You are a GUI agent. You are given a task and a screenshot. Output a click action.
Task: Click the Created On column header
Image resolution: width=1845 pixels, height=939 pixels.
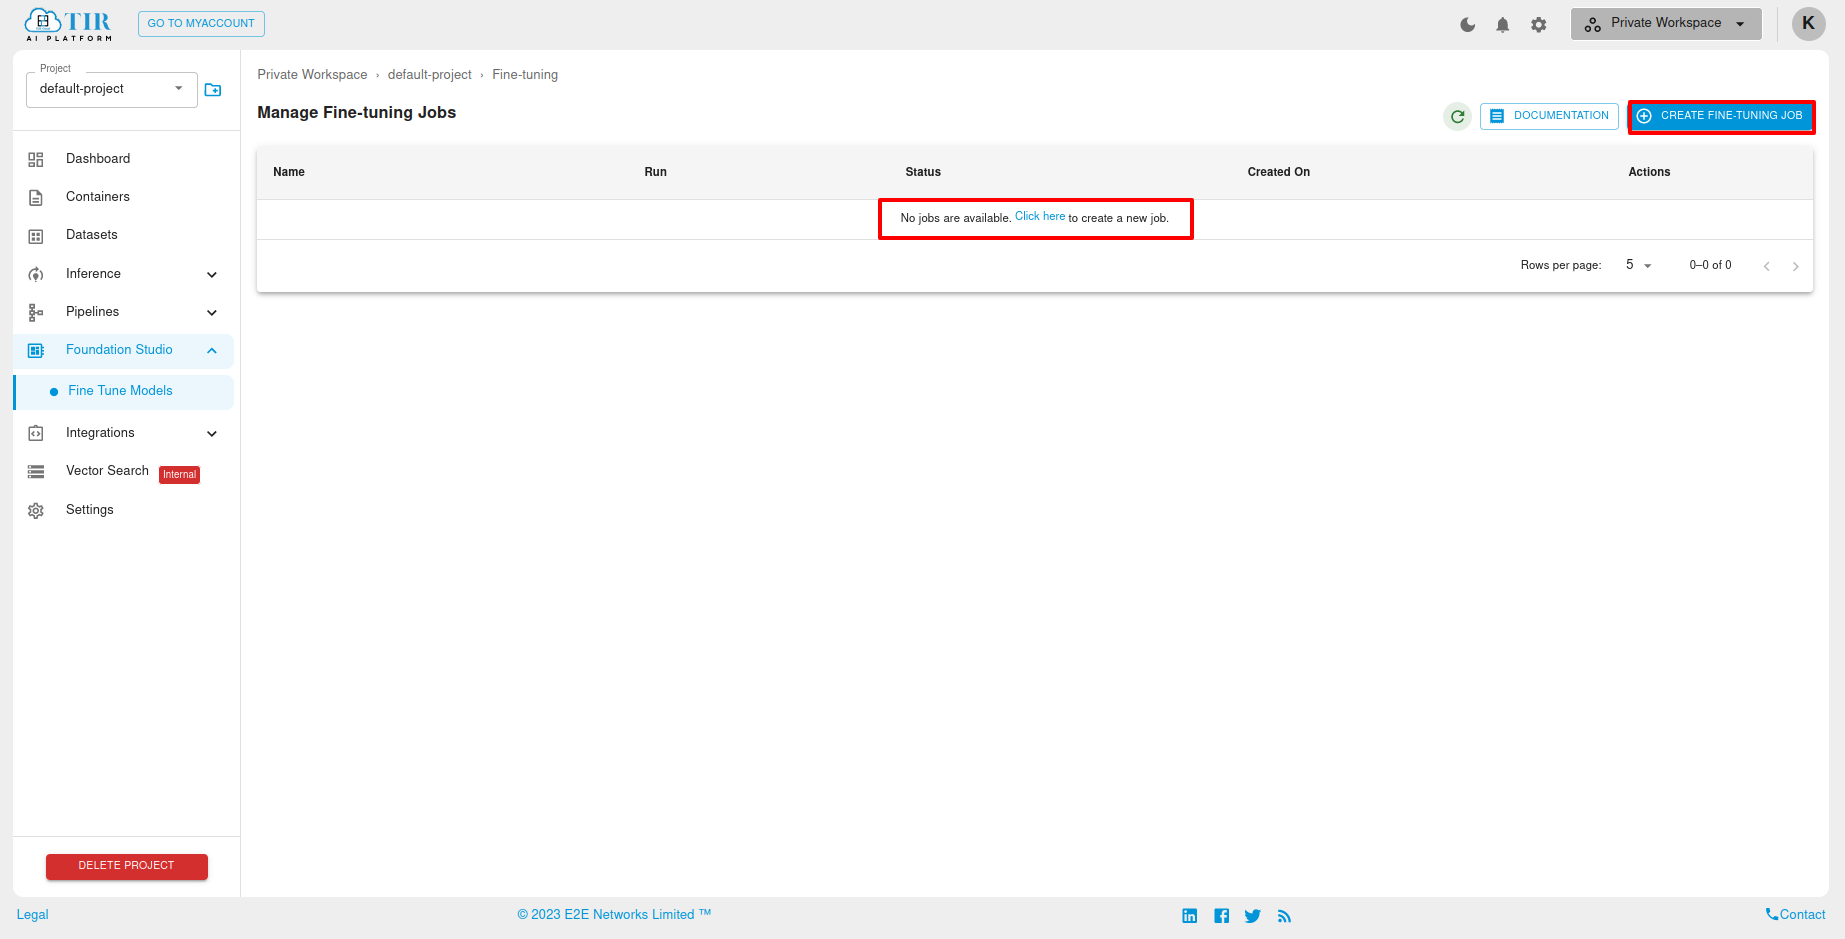[x=1279, y=172]
